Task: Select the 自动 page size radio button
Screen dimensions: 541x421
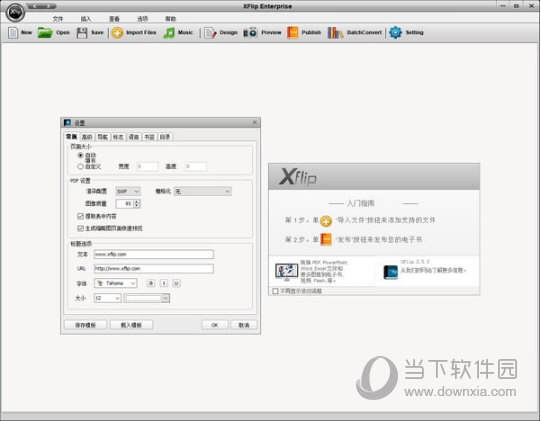Action: pos(80,155)
